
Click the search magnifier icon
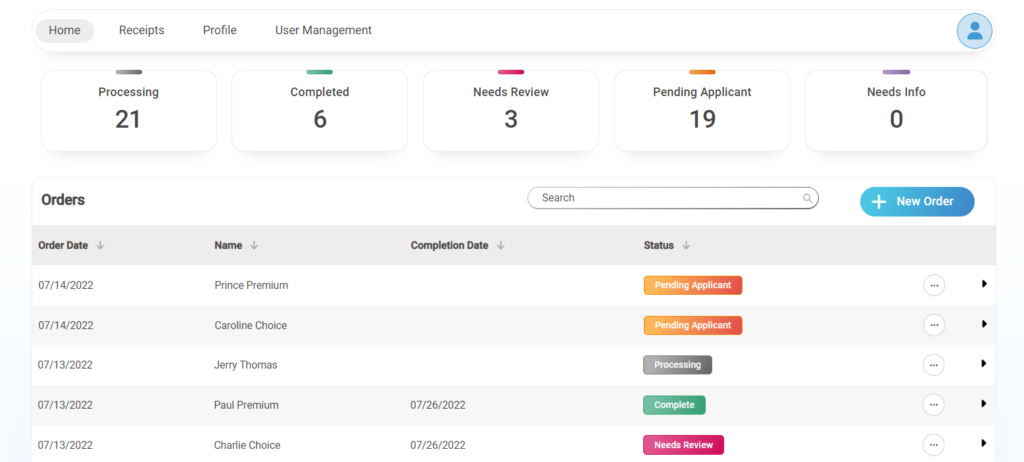[x=807, y=198]
